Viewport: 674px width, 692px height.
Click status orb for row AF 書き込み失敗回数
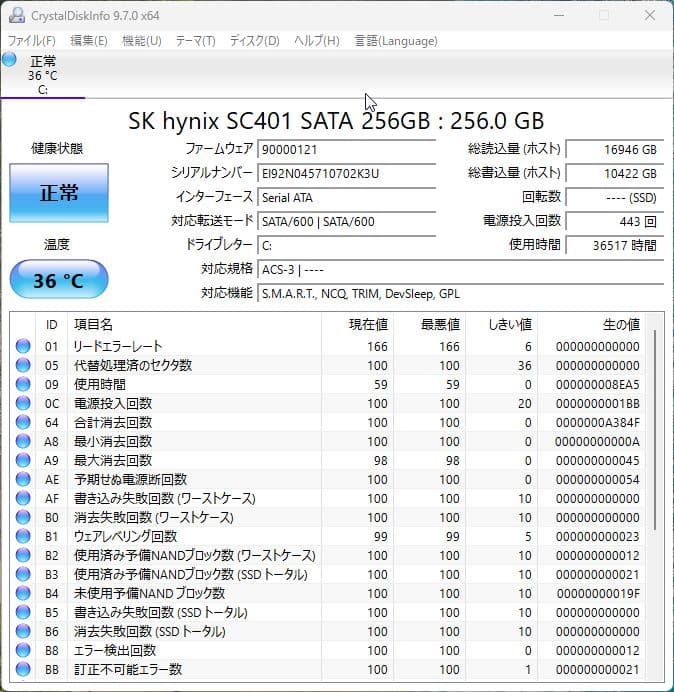coord(23,498)
